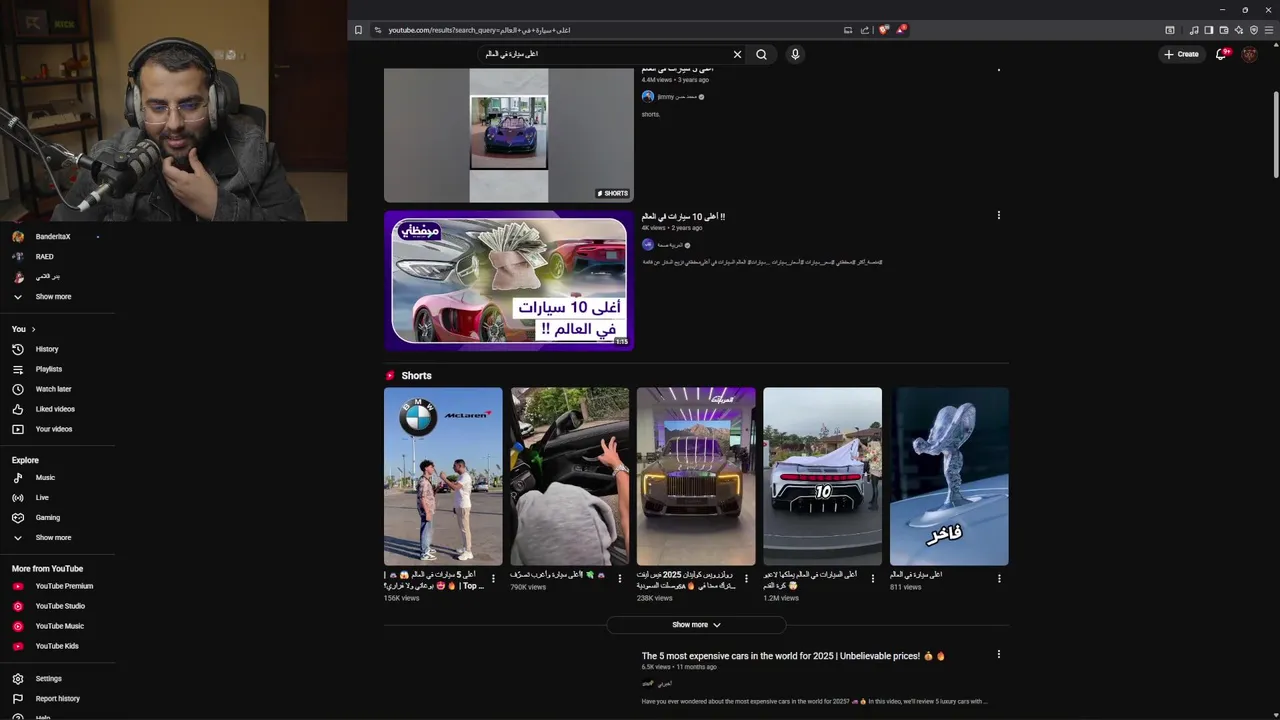
Task: Open options for the 790K views short
Action: pyautogui.click(x=619, y=579)
